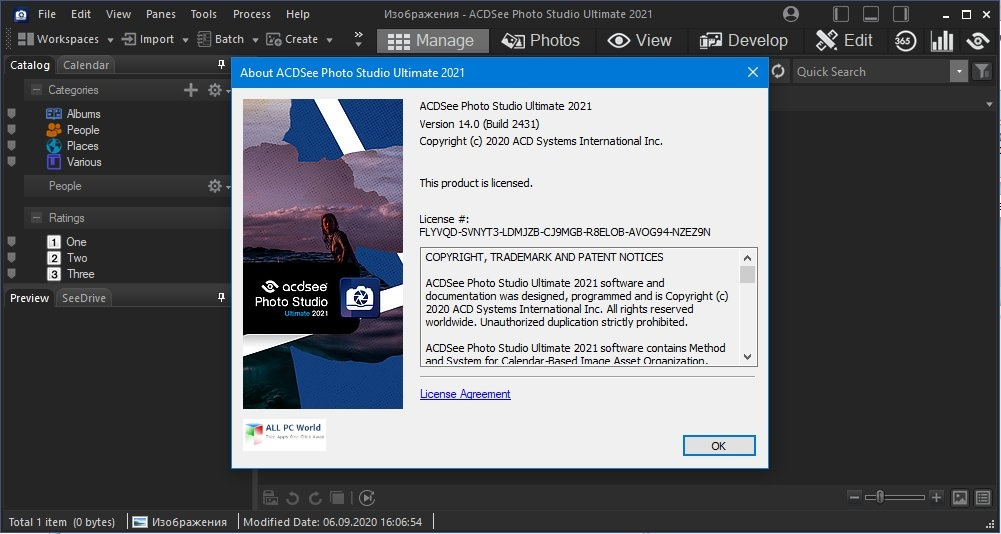Viewport: 1001px width, 534px height.
Task: Click the slideshow play icon in bottom toolbar
Action: [x=367, y=497]
